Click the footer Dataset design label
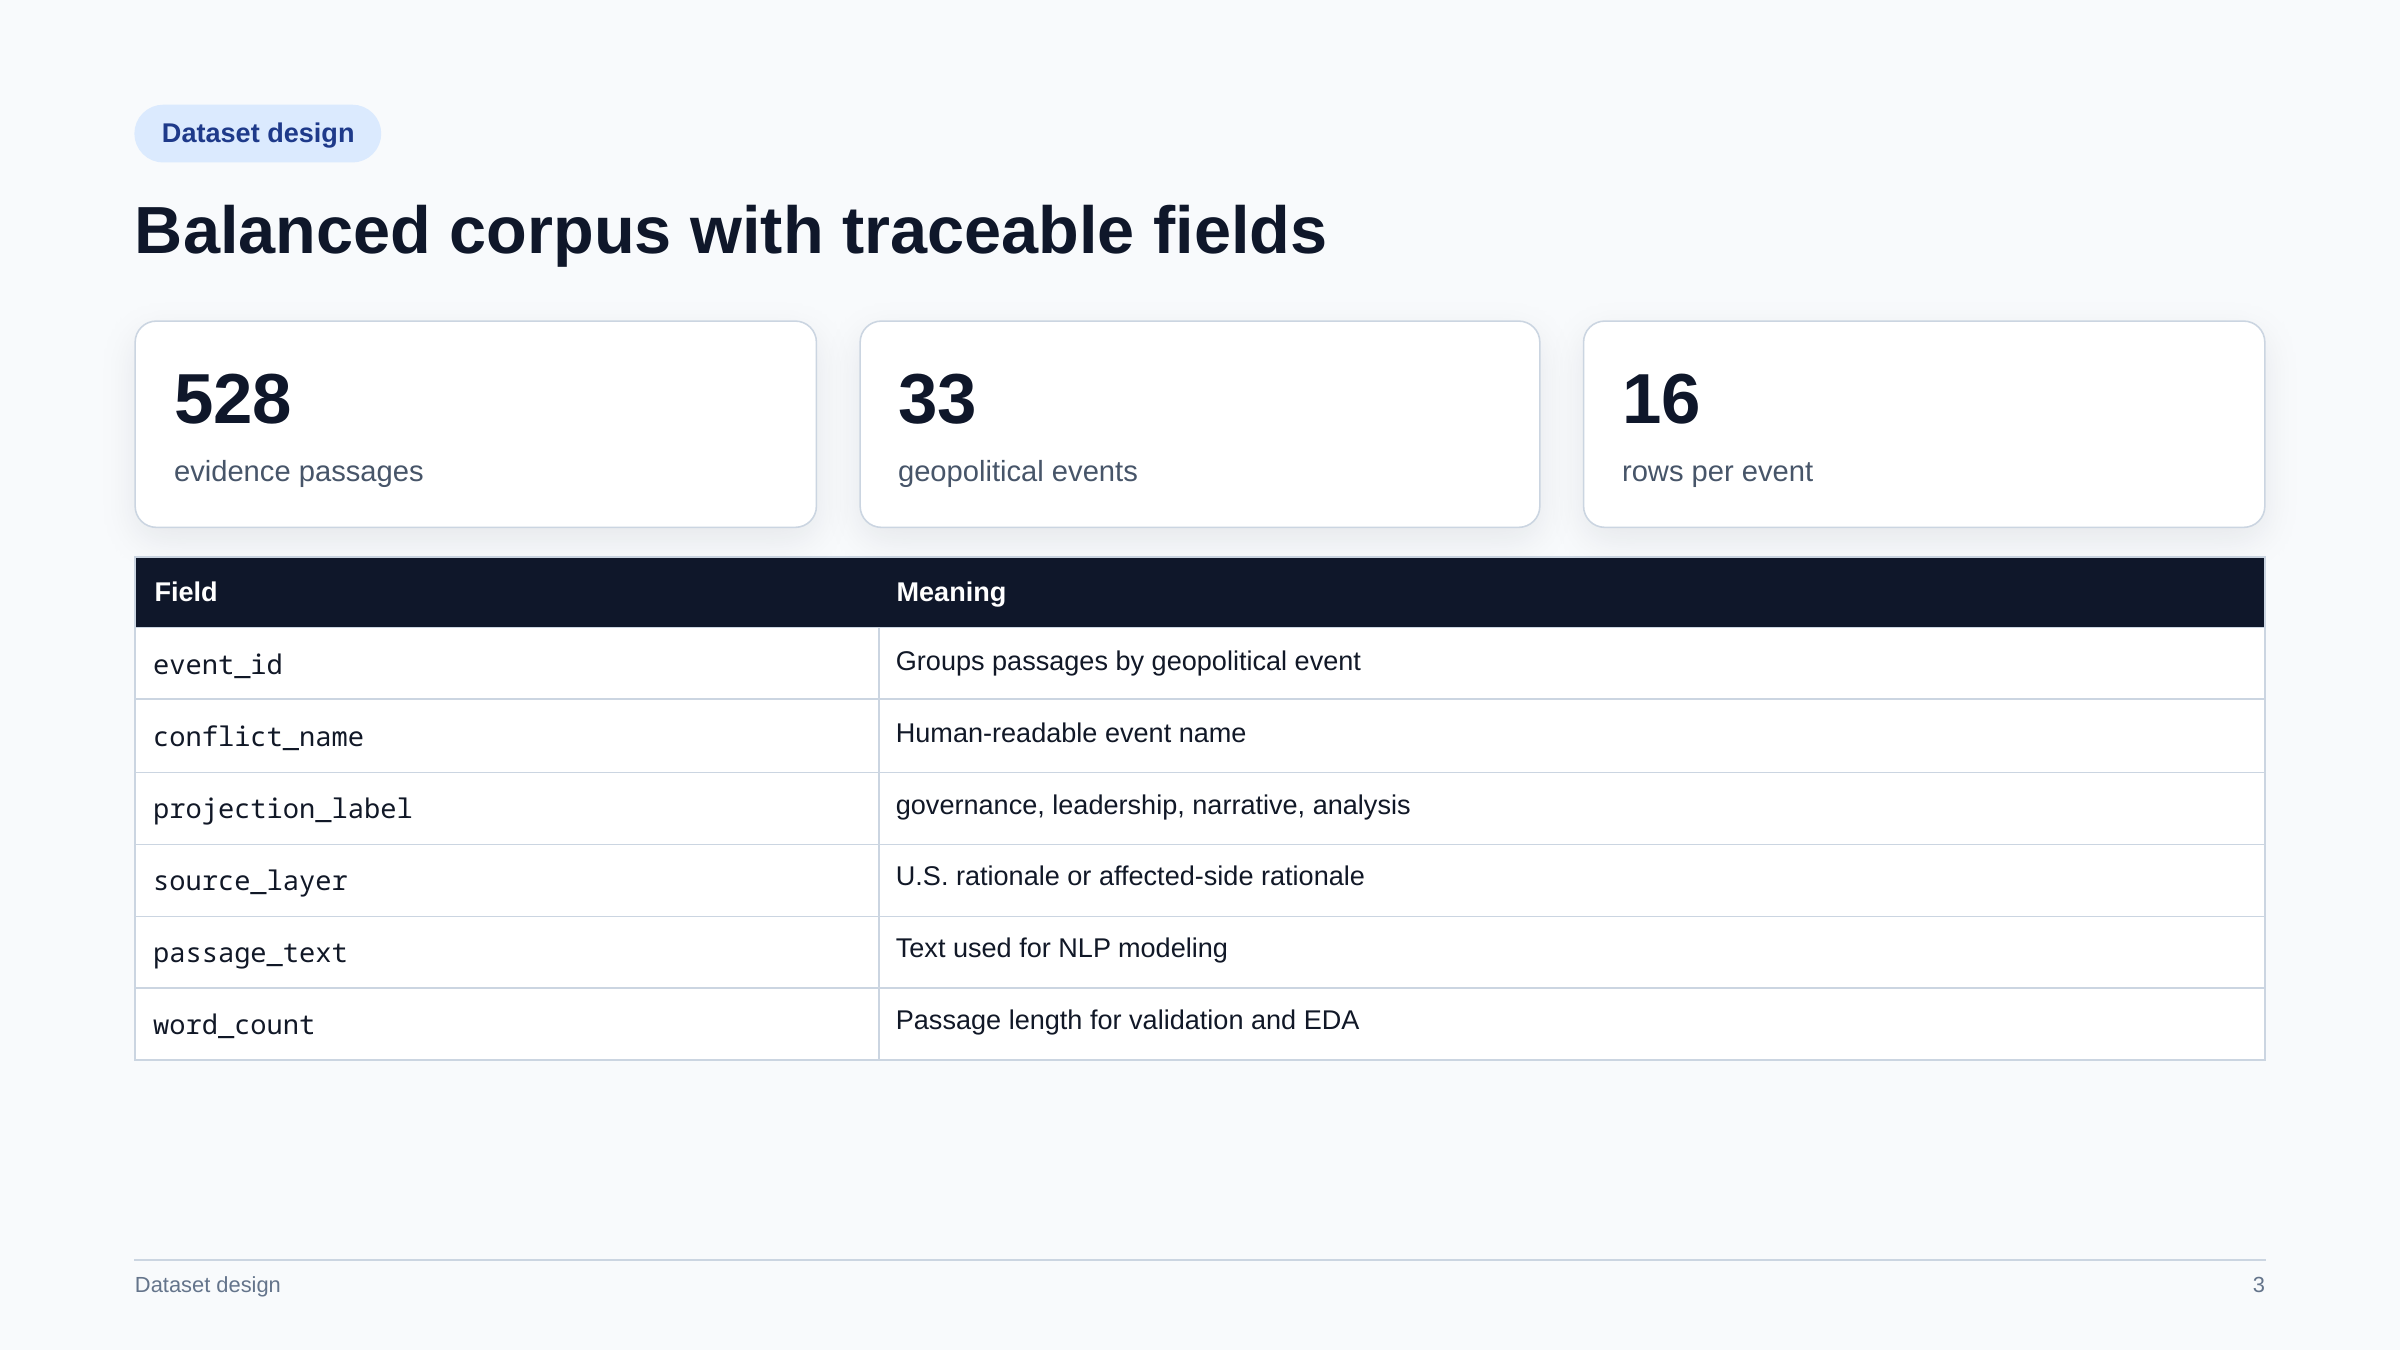Screen dimensions: 2400x1350 [x=208, y=1285]
